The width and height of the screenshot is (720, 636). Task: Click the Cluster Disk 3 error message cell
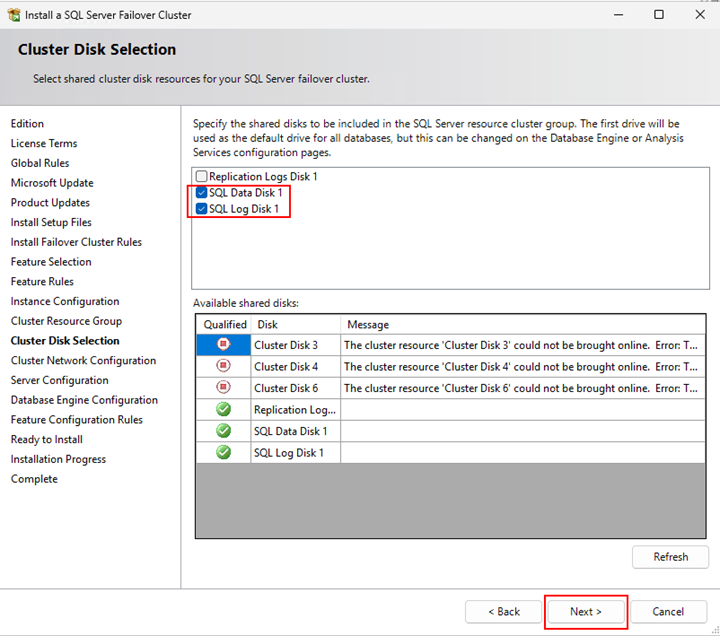click(523, 345)
